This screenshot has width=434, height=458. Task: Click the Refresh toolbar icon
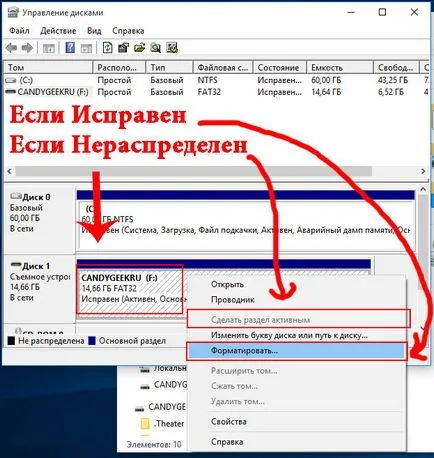[107, 48]
